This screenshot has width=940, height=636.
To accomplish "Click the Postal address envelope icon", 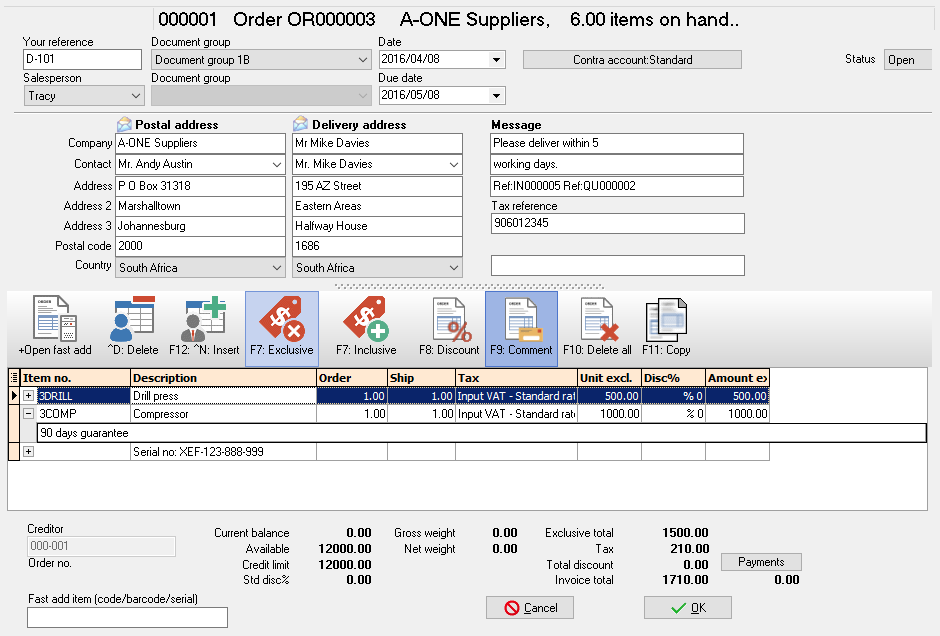I will point(124,125).
